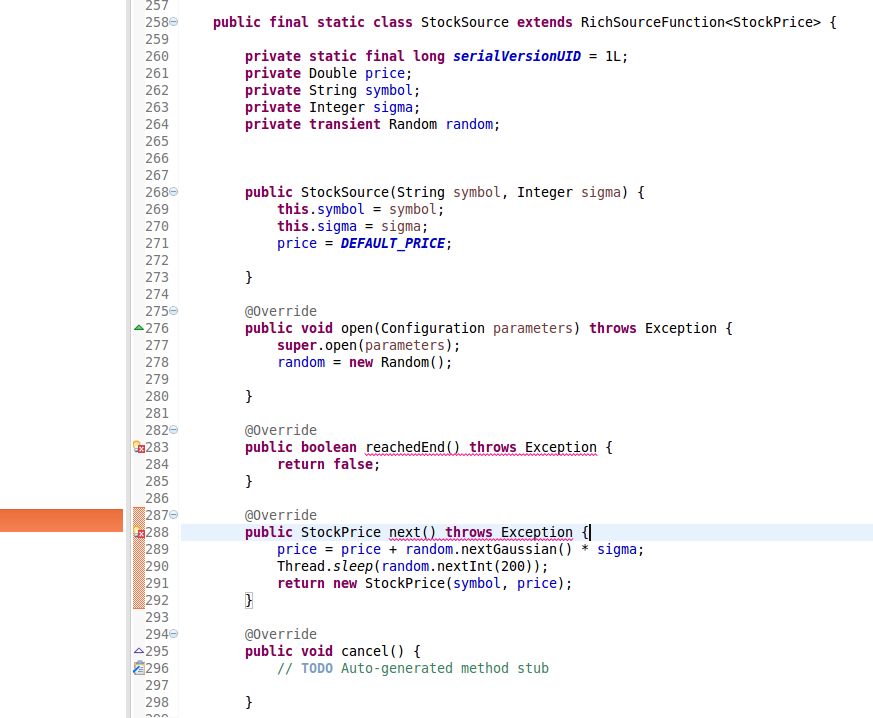The height and width of the screenshot is (718, 873).
Task: Collapse the open() method fold at line 275
Action: (x=174, y=311)
